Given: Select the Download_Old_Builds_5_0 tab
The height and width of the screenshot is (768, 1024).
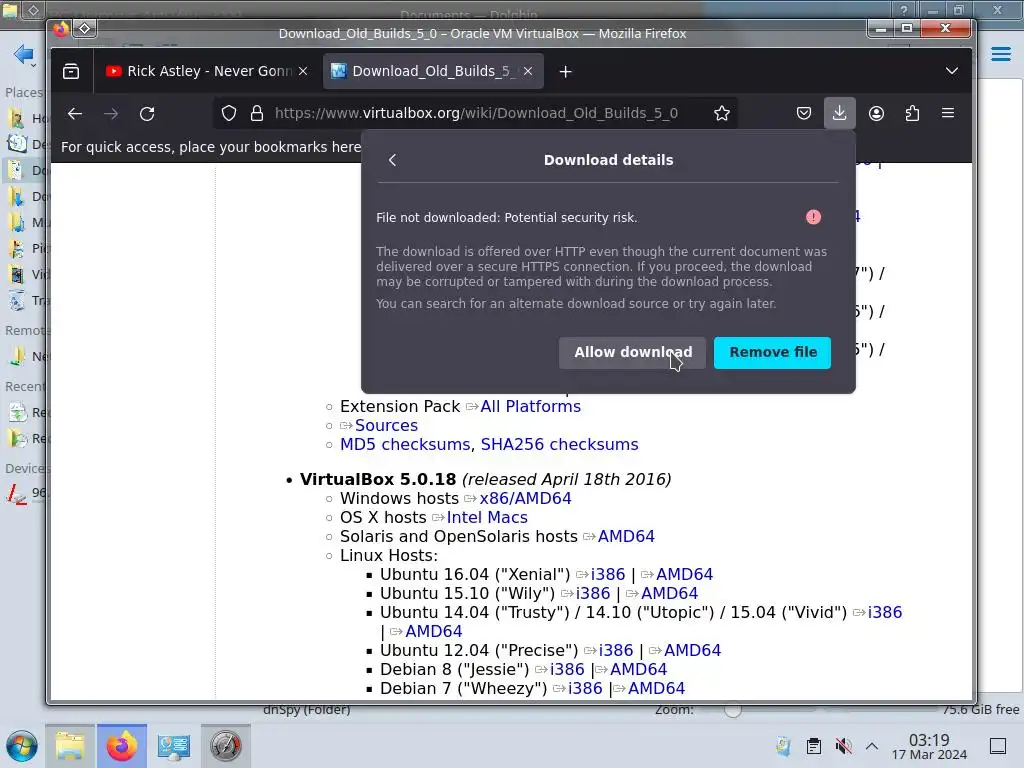Looking at the screenshot, I should pyautogui.click(x=434, y=71).
